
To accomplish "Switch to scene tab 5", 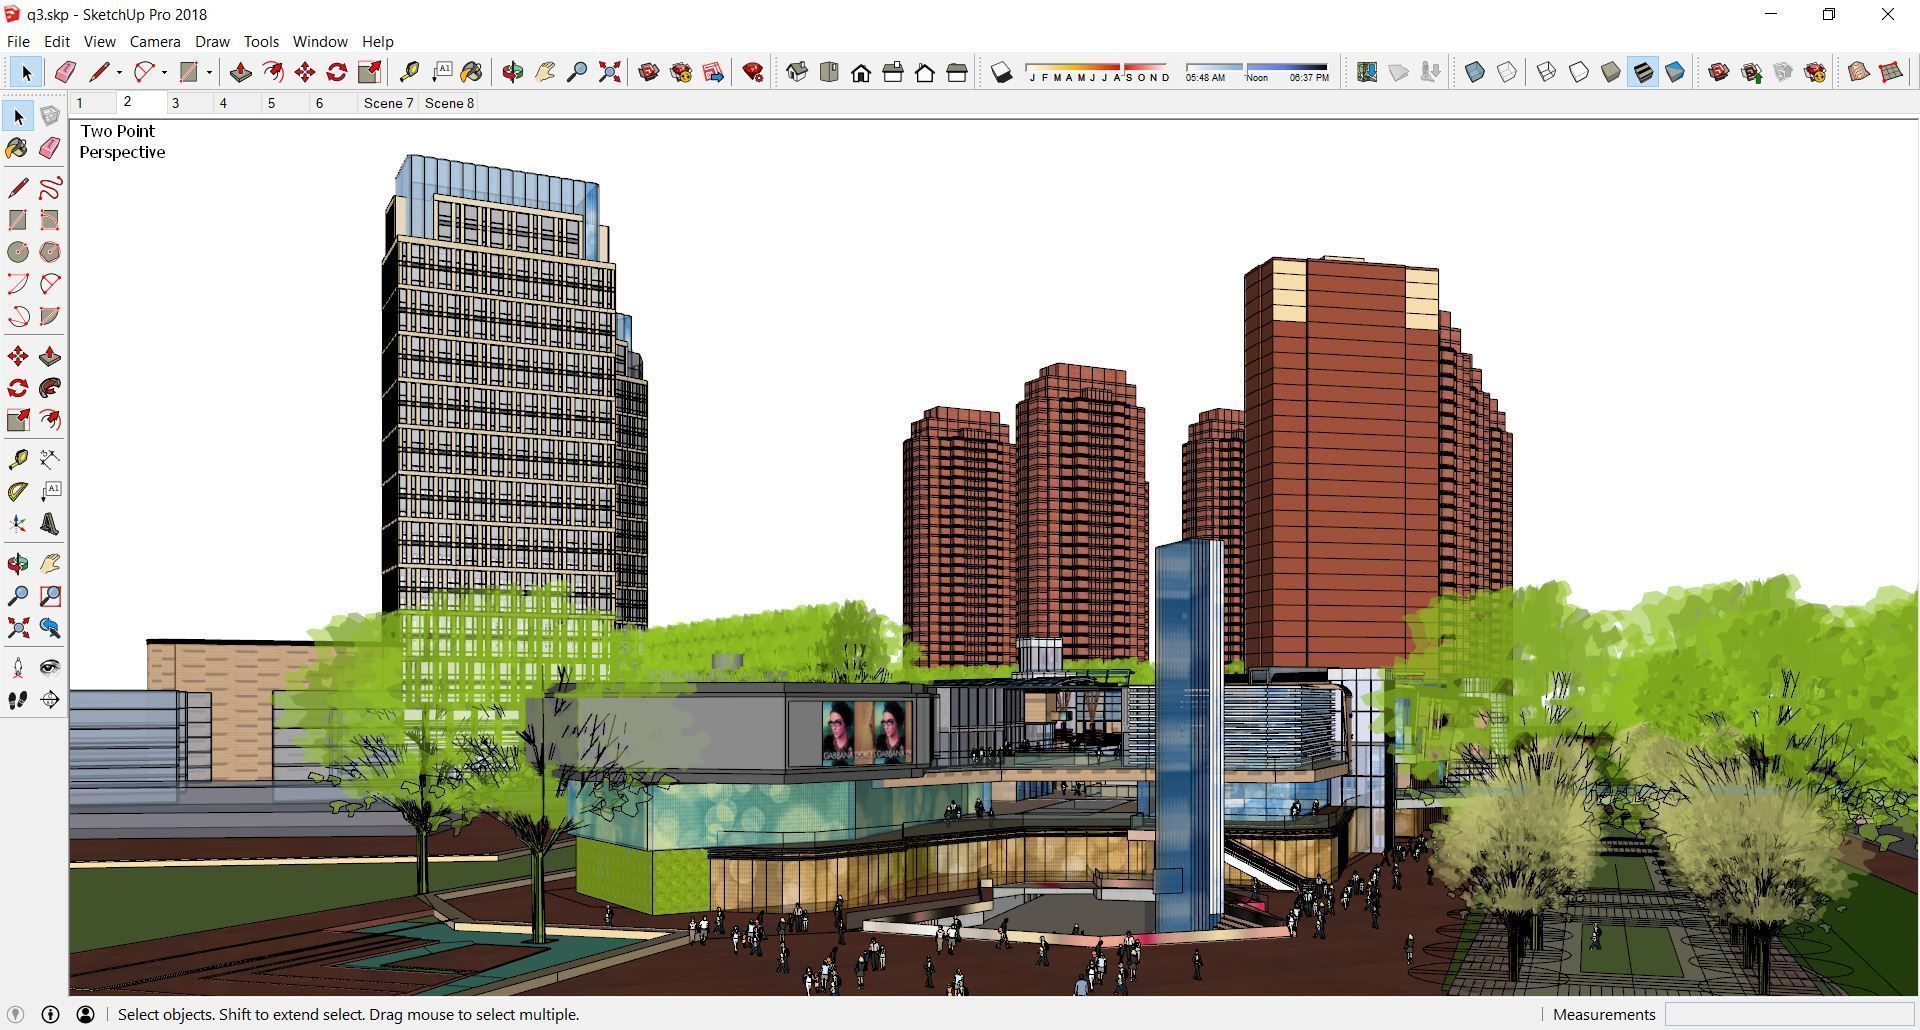I will pyautogui.click(x=271, y=103).
